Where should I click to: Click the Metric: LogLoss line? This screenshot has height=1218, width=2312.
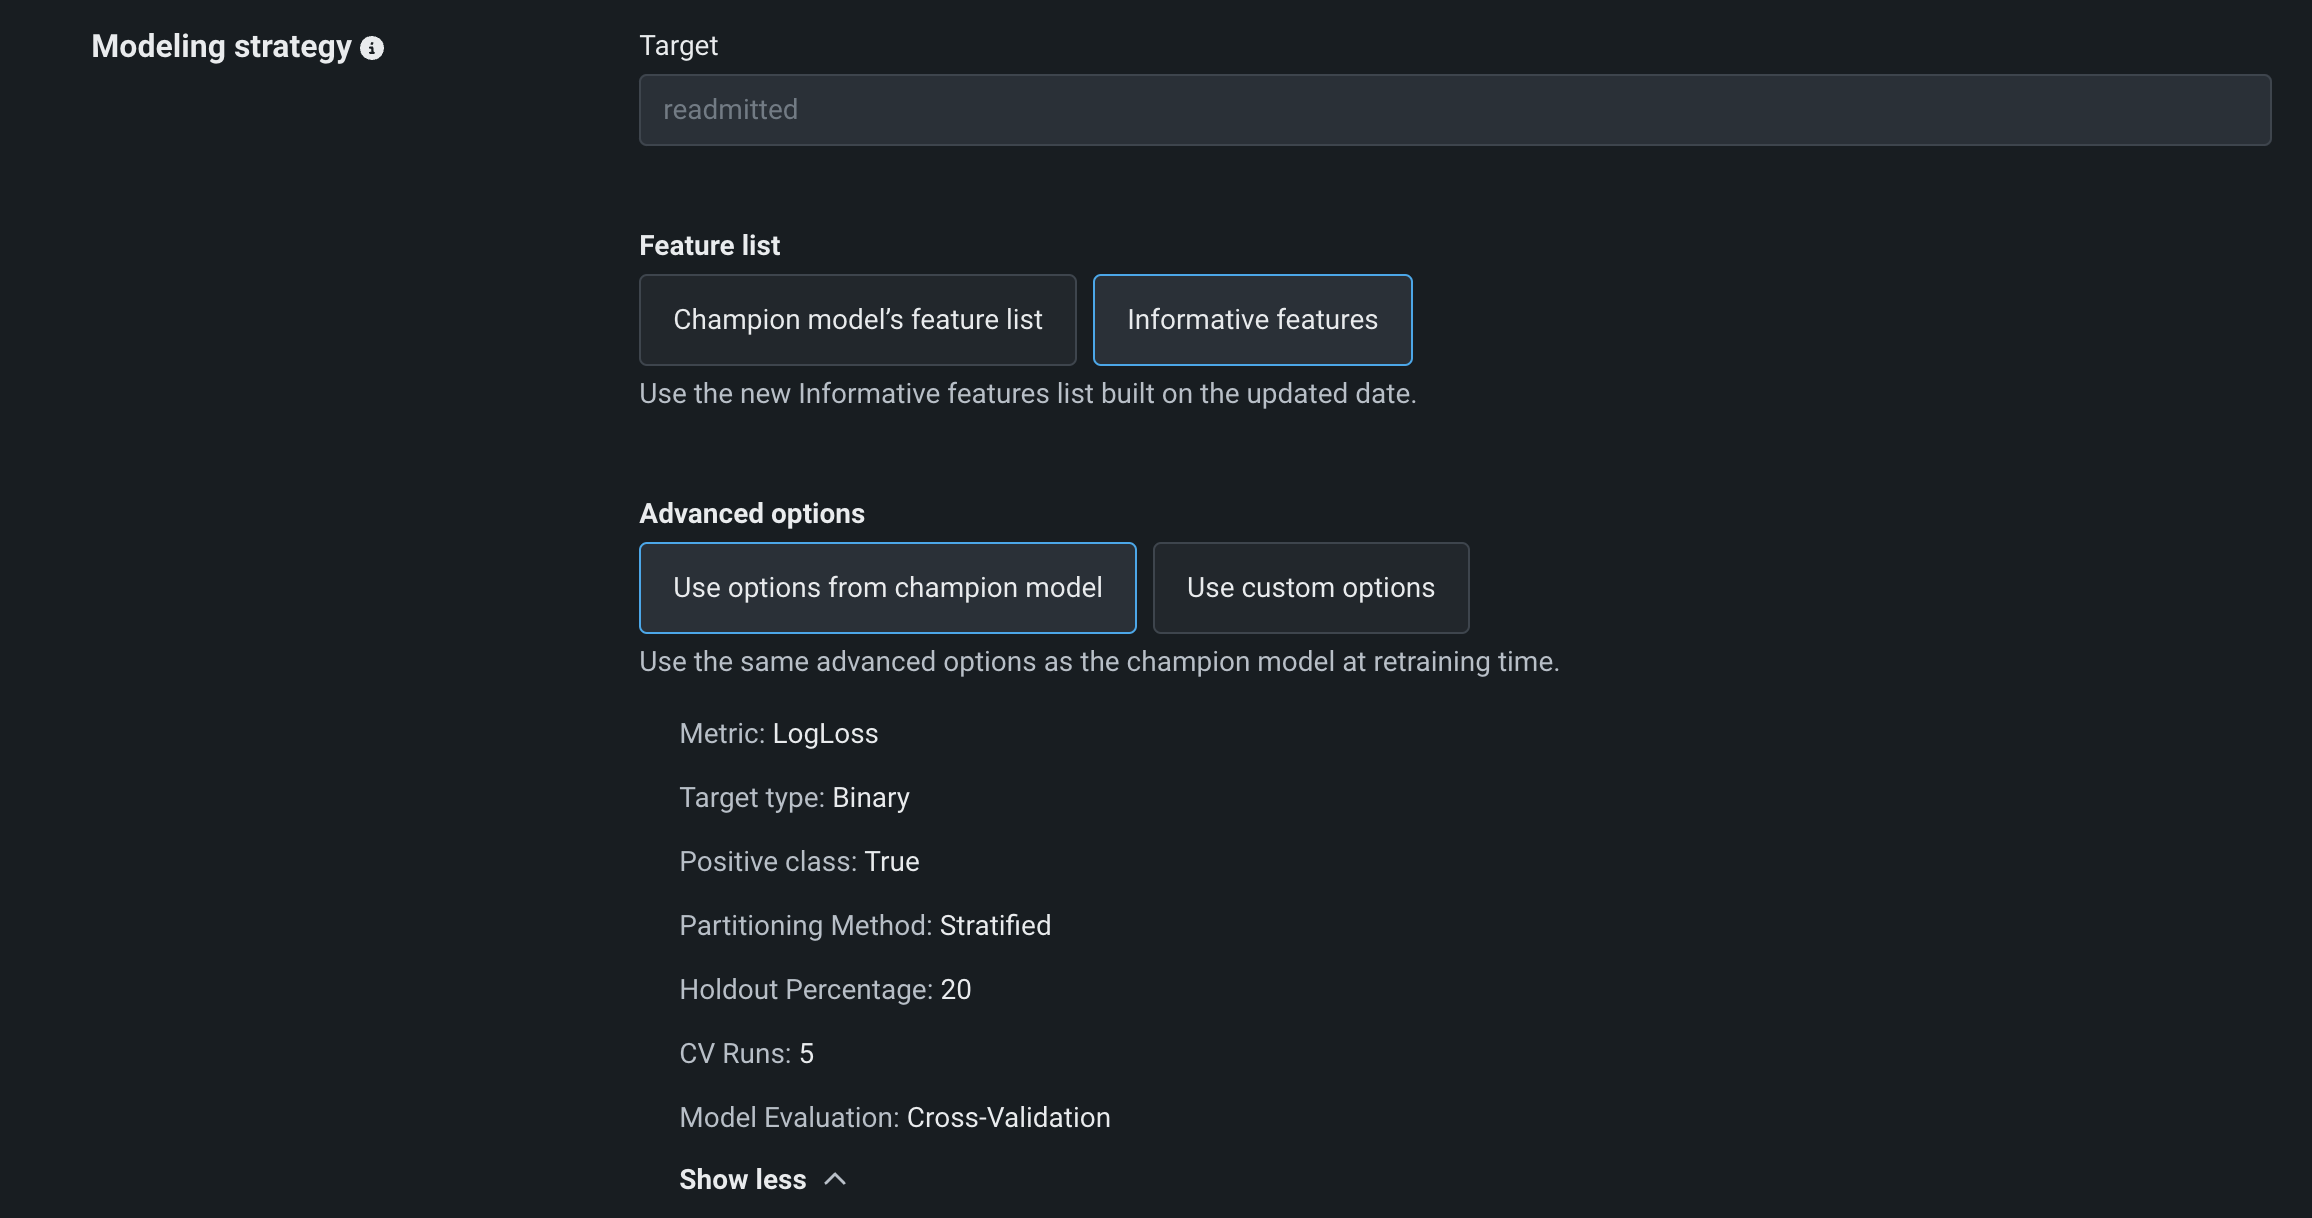[778, 734]
